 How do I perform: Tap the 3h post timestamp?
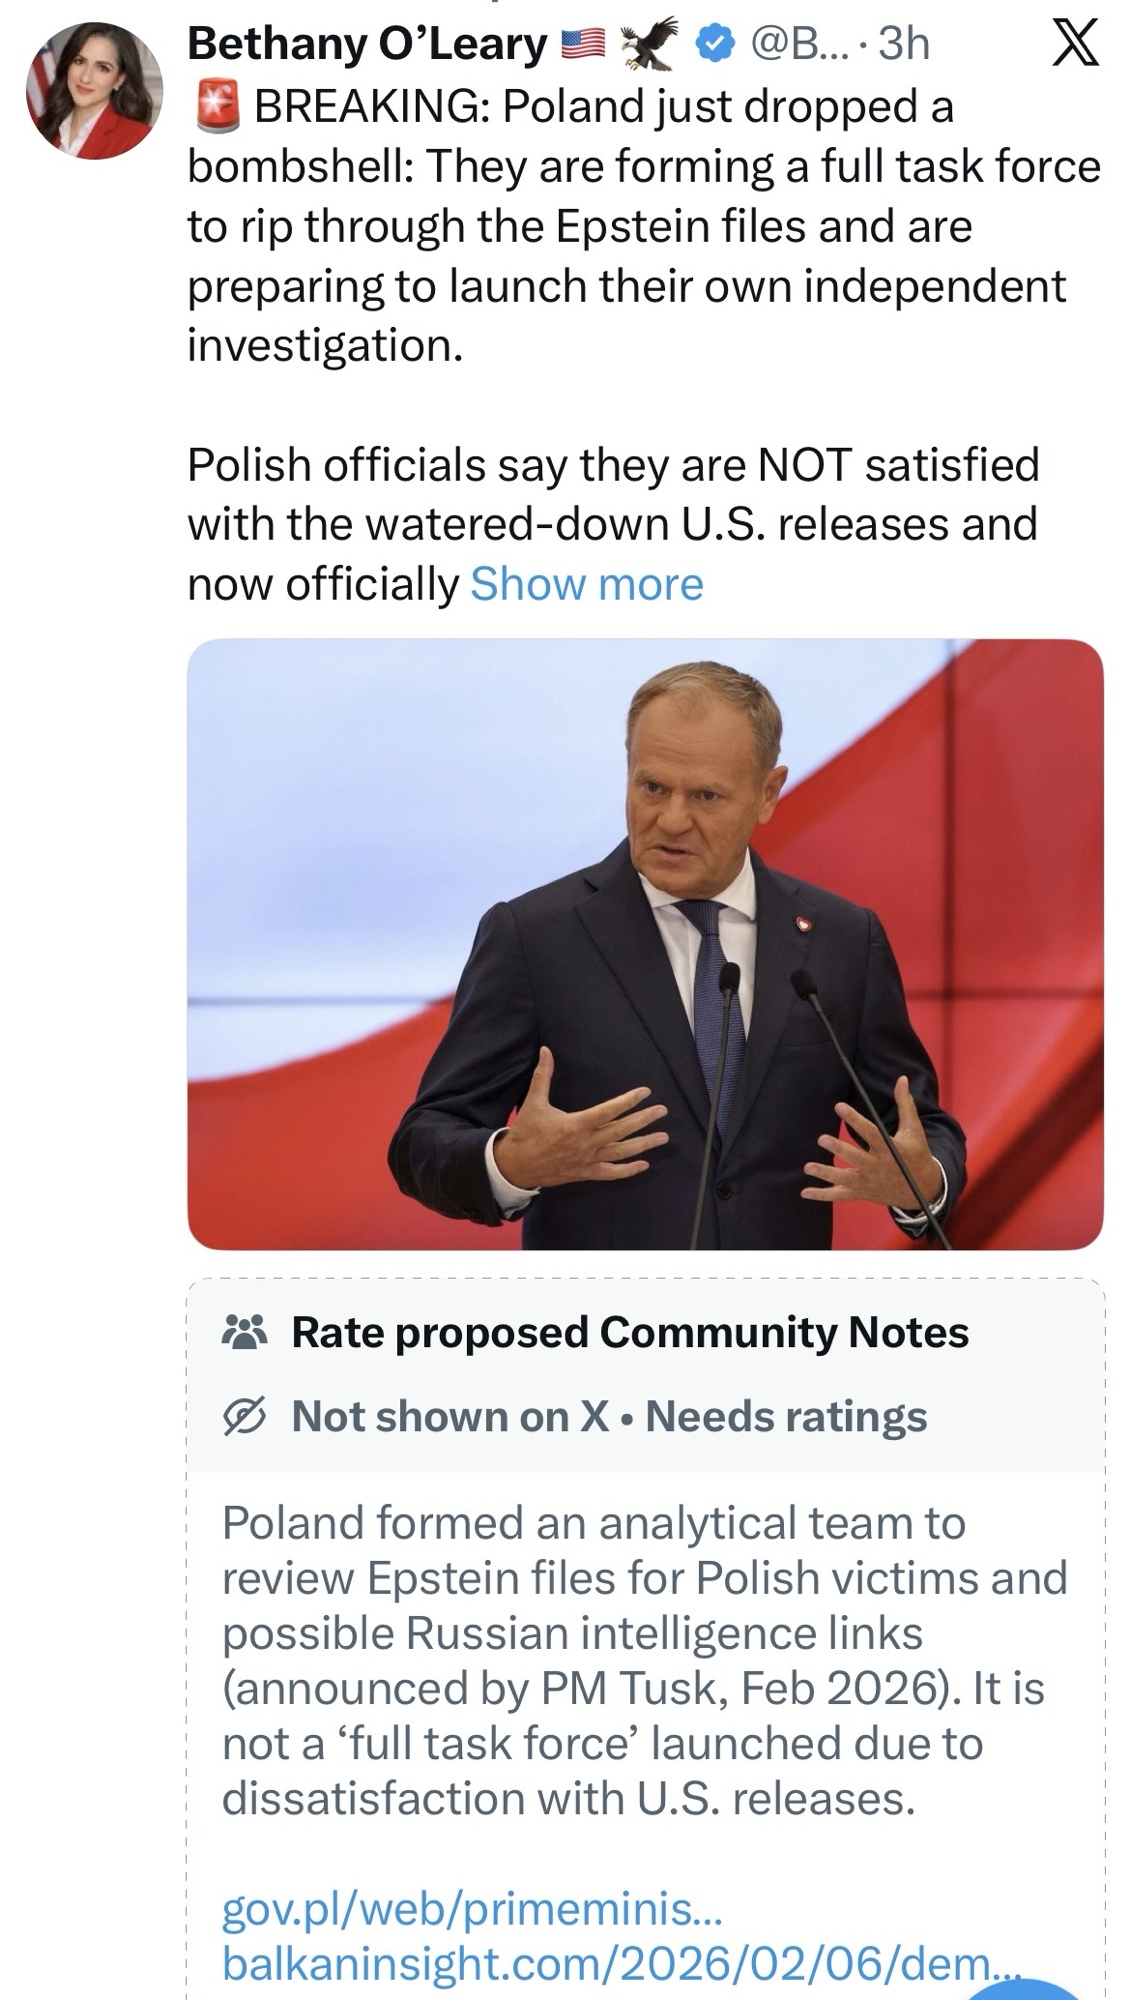click(904, 45)
